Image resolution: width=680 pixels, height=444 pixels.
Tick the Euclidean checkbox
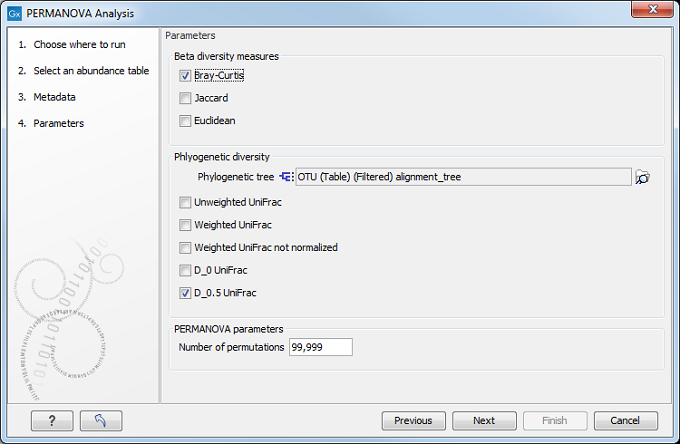point(185,122)
